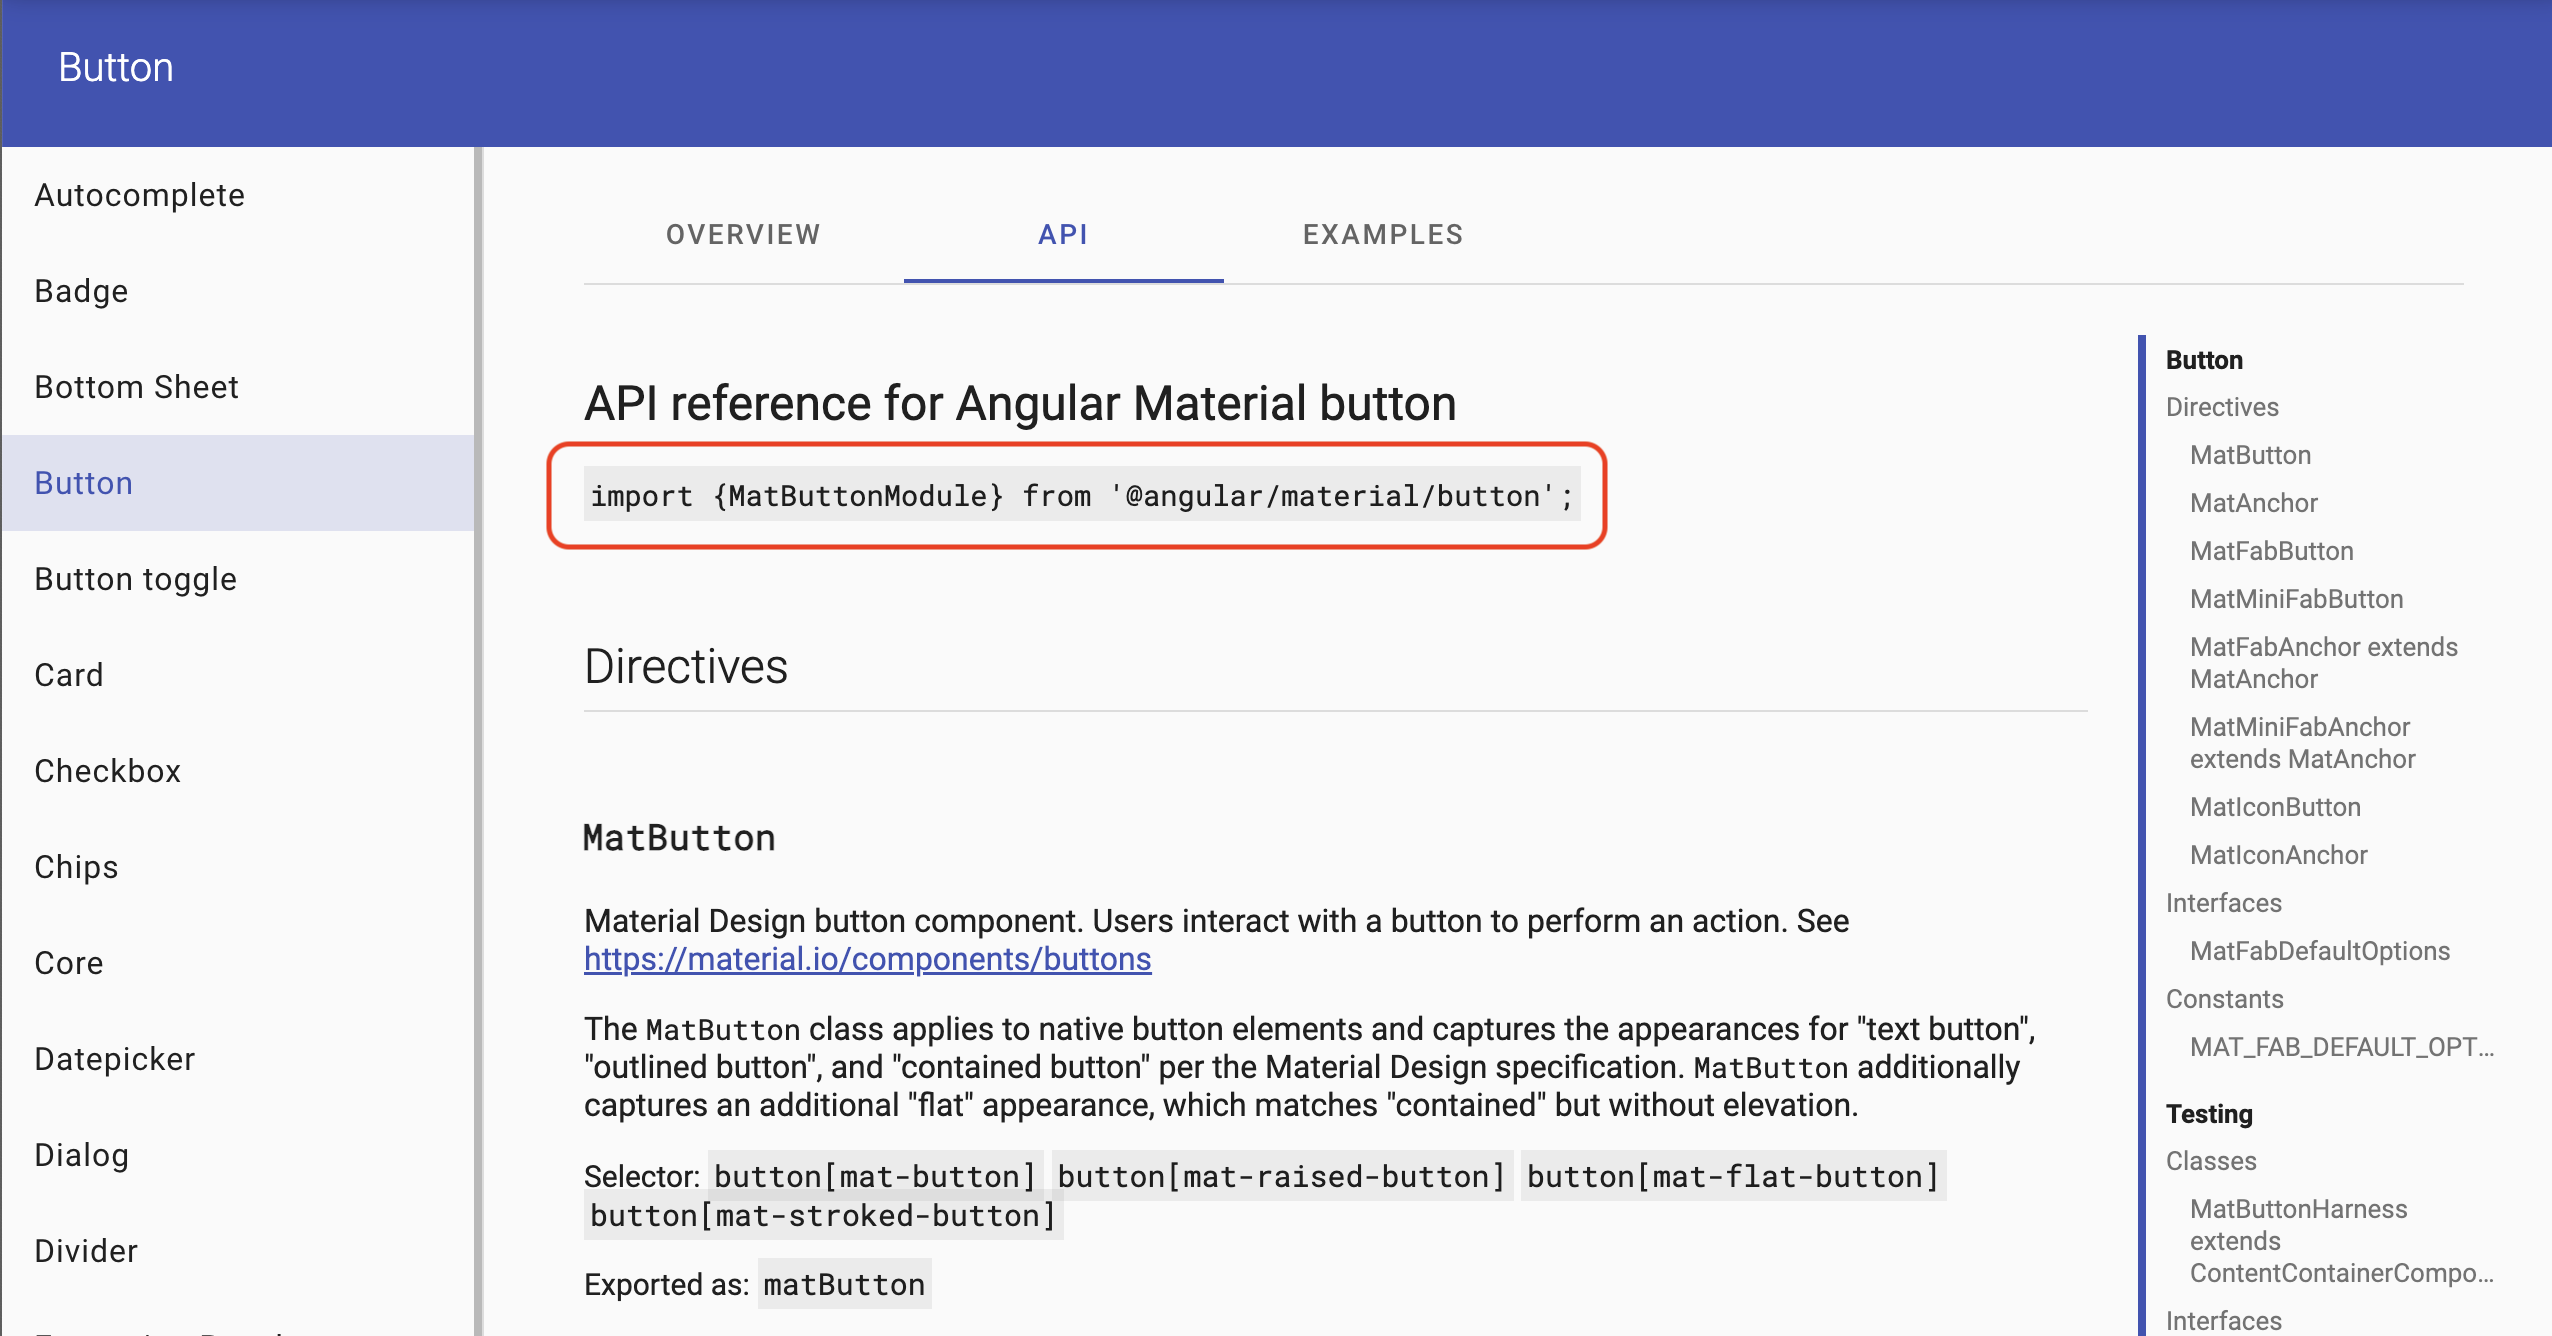
Task: Open the Datepicker component page
Action: 114,1058
